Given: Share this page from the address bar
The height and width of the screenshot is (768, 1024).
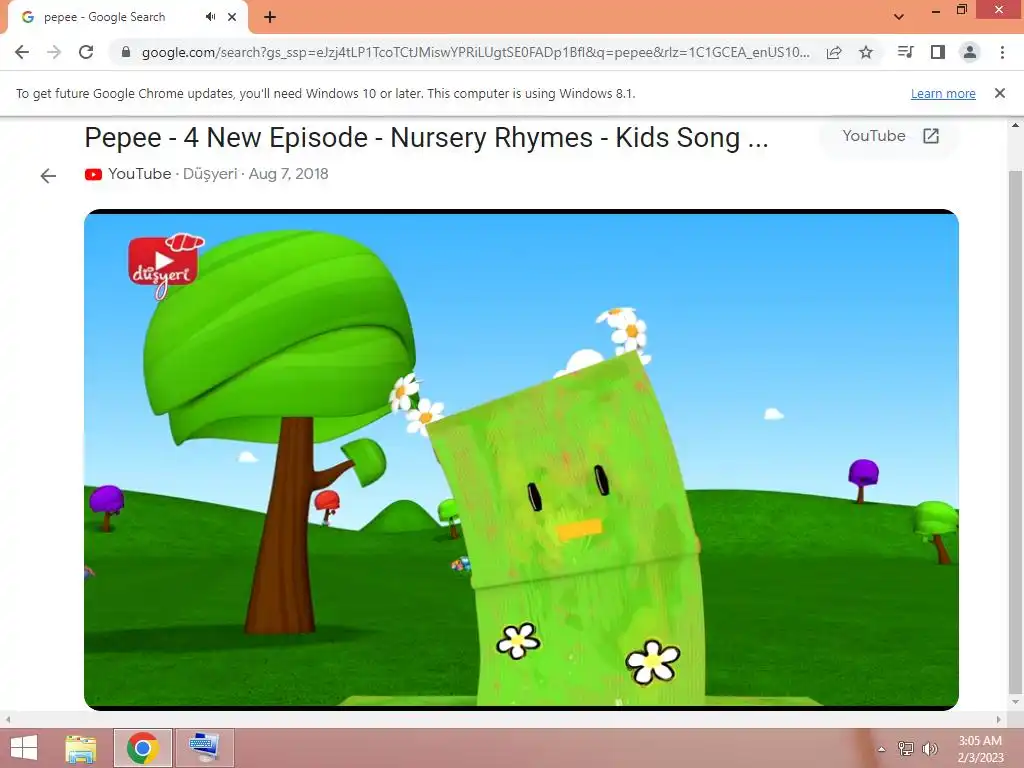Looking at the screenshot, I should tap(834, 53).
